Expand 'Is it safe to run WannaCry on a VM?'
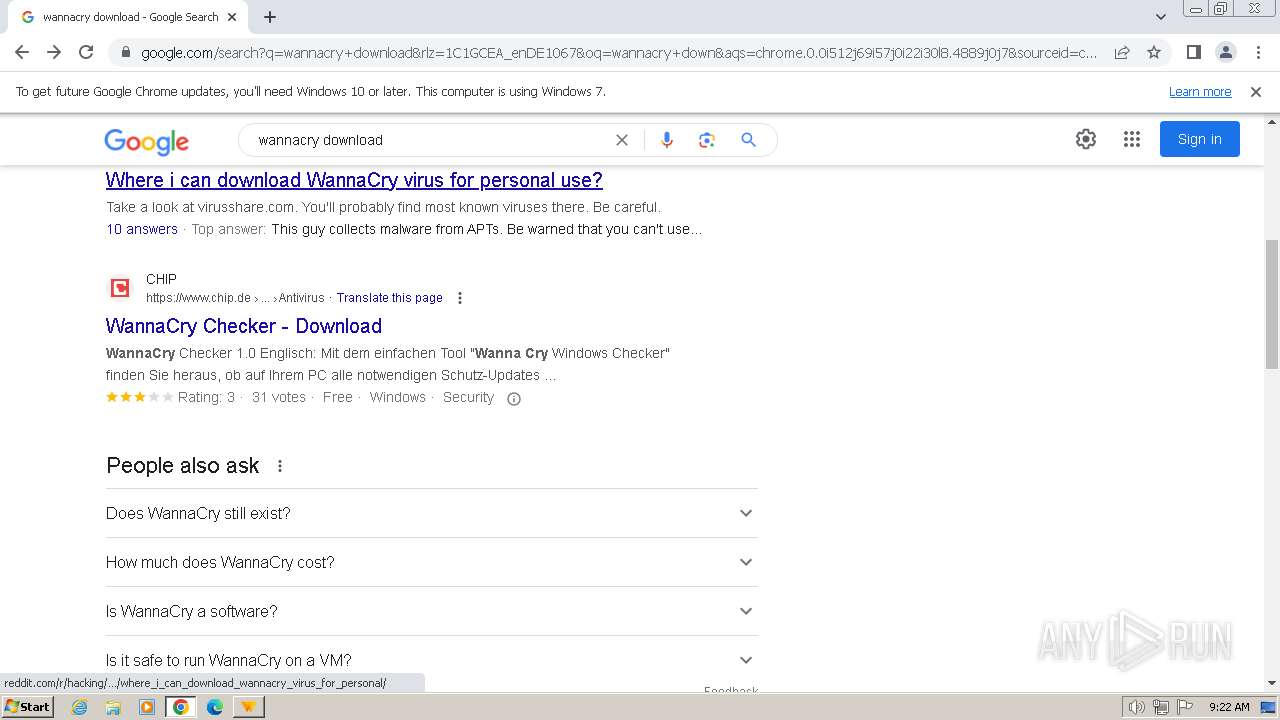Screen dimensions: 1280x720 432,660
